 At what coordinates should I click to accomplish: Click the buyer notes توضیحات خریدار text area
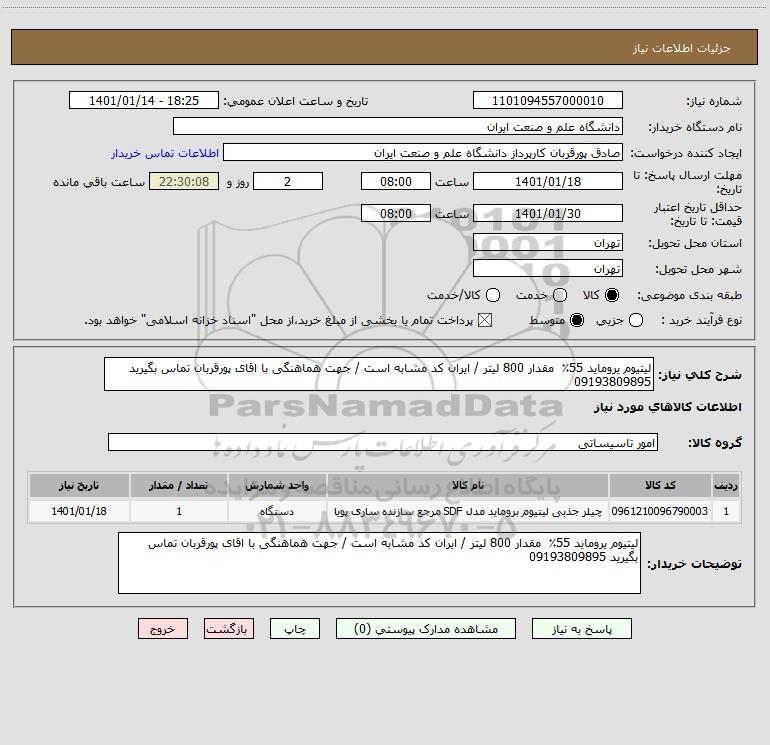379,563
